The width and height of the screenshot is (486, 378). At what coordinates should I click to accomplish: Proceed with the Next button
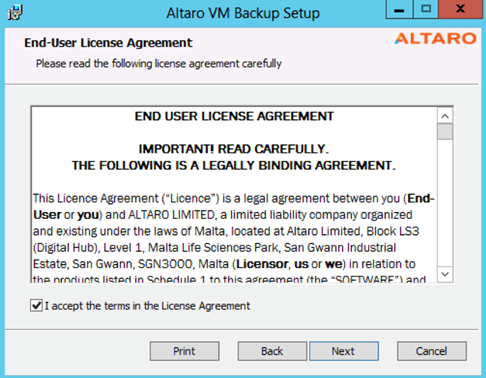click(344, 351)
